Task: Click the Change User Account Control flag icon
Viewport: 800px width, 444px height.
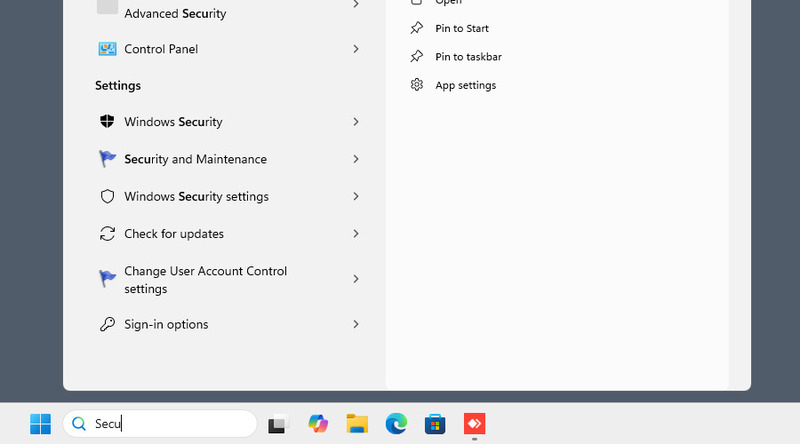Action: tap(107, 279)
